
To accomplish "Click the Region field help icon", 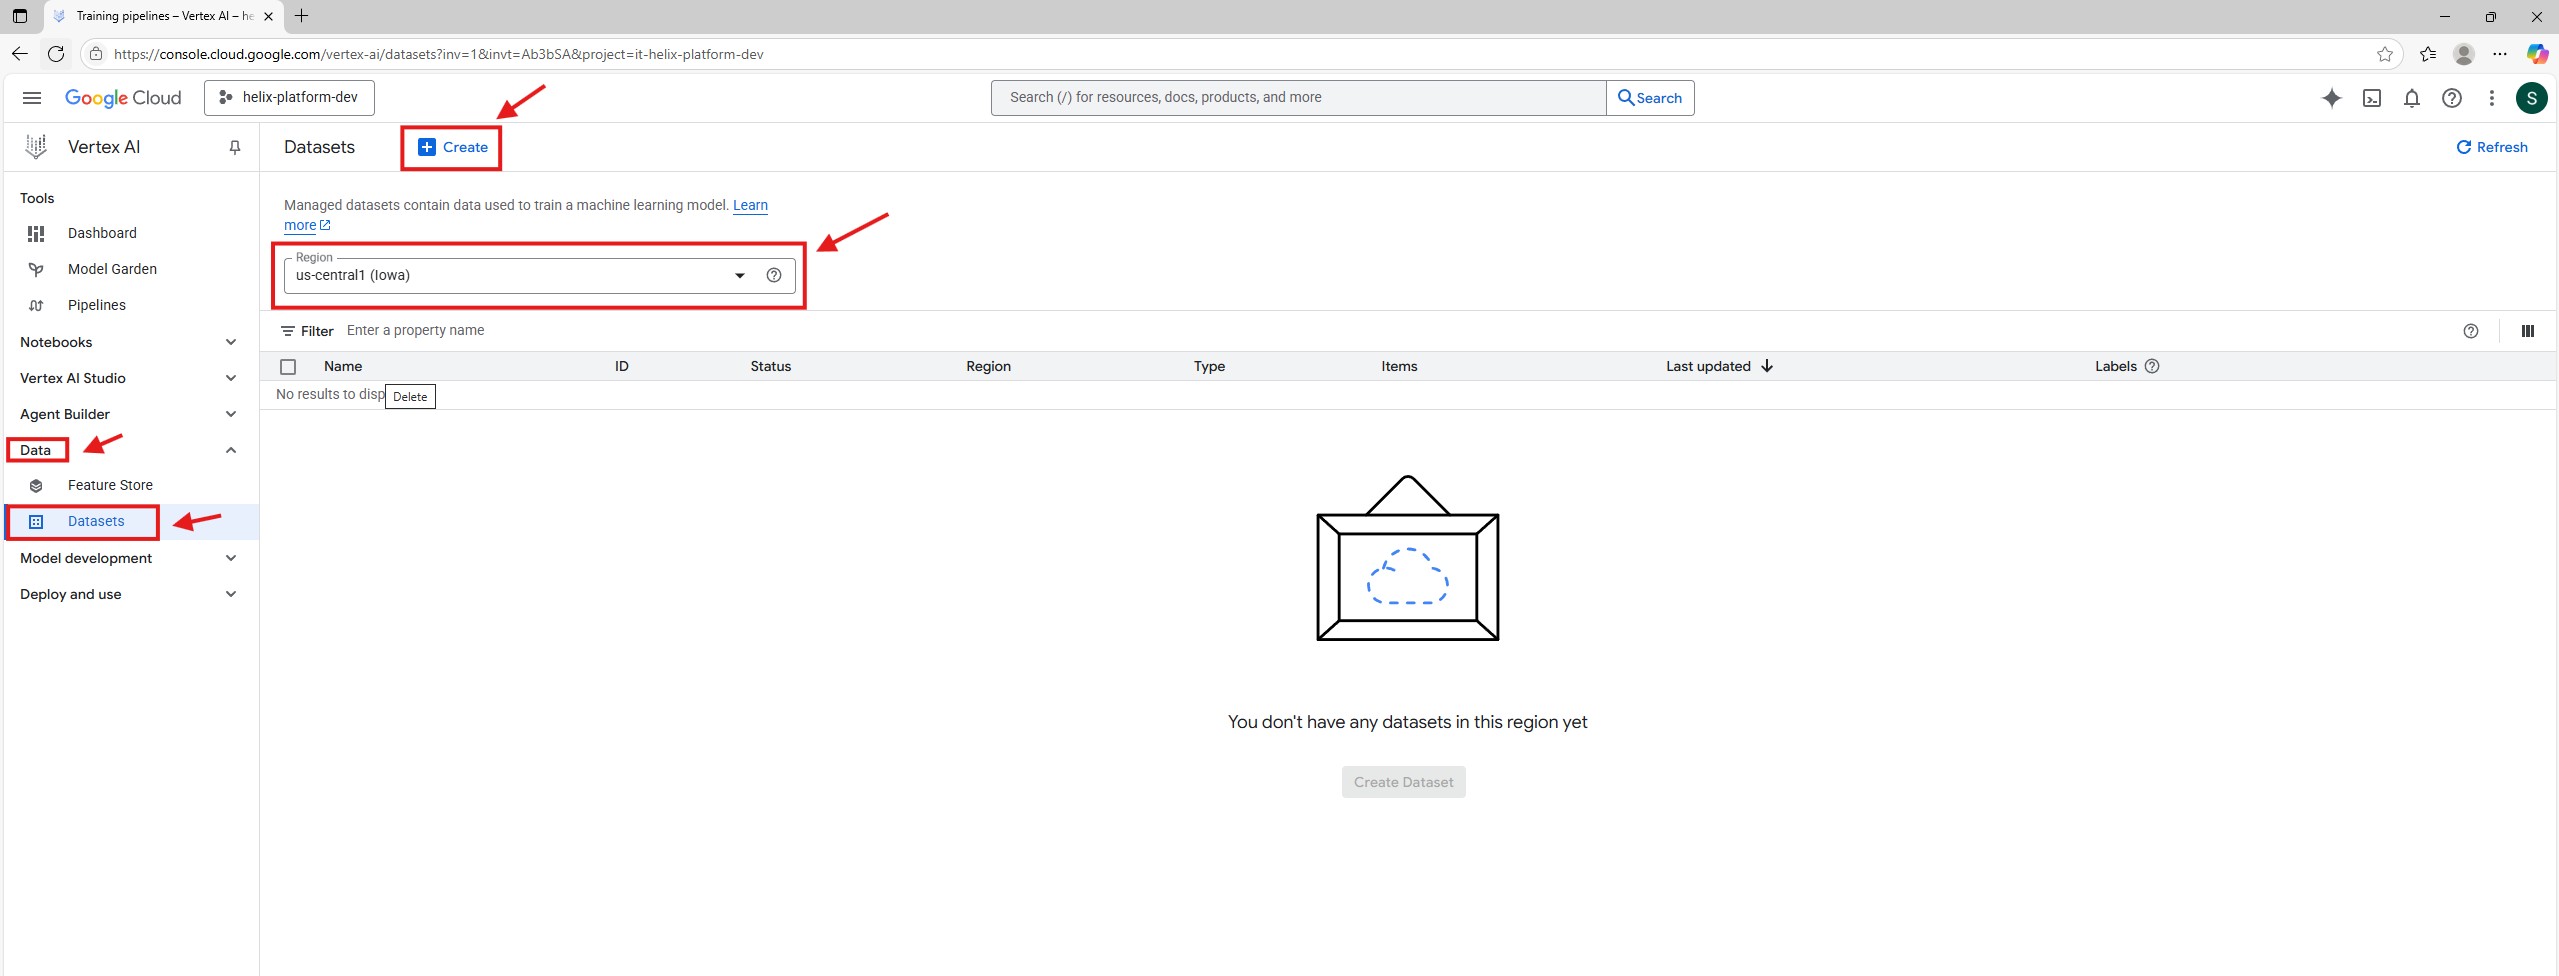I will pyautogui.click(x=773, y=276).
